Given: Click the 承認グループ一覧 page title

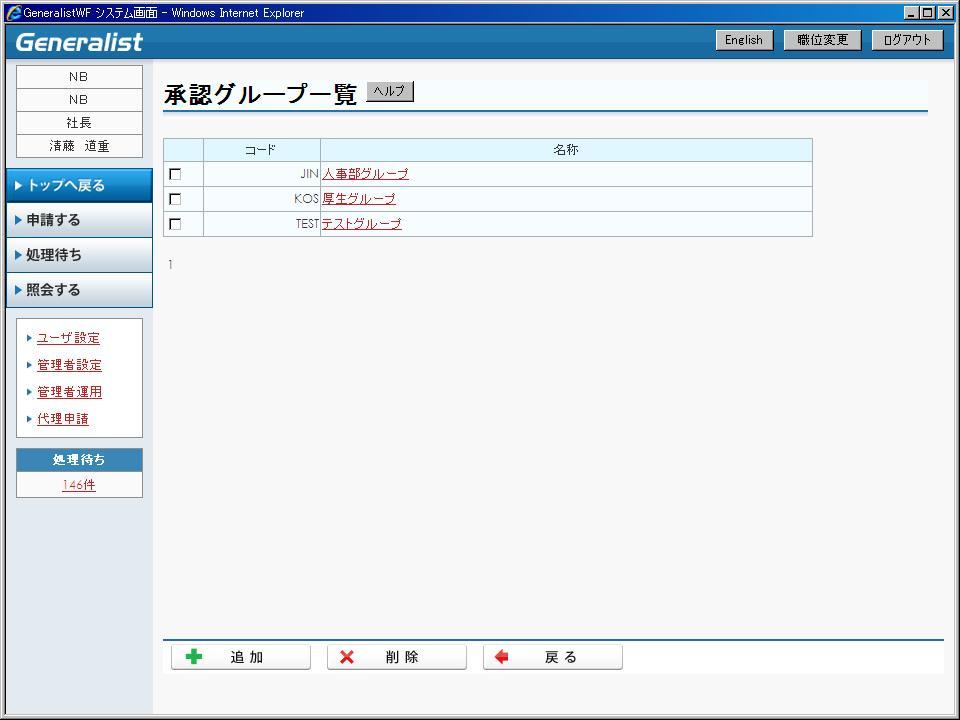Looking at the screenshot, I should pyautogui.click(x=260, y=95).
